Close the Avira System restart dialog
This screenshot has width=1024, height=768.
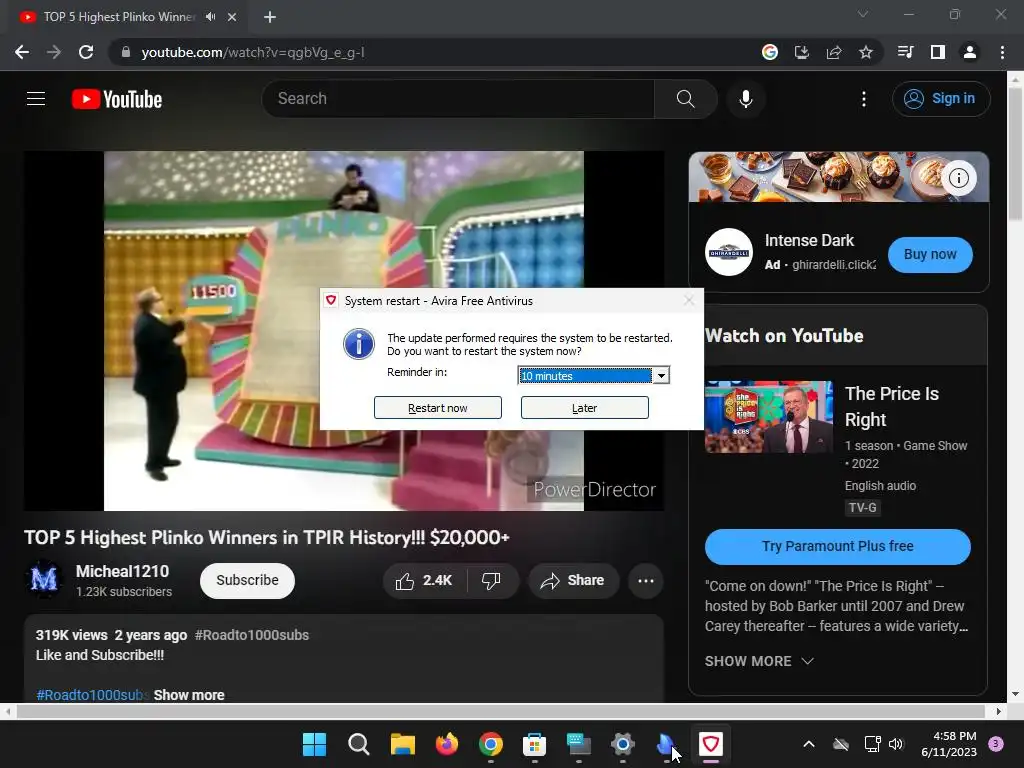[688, 300]
